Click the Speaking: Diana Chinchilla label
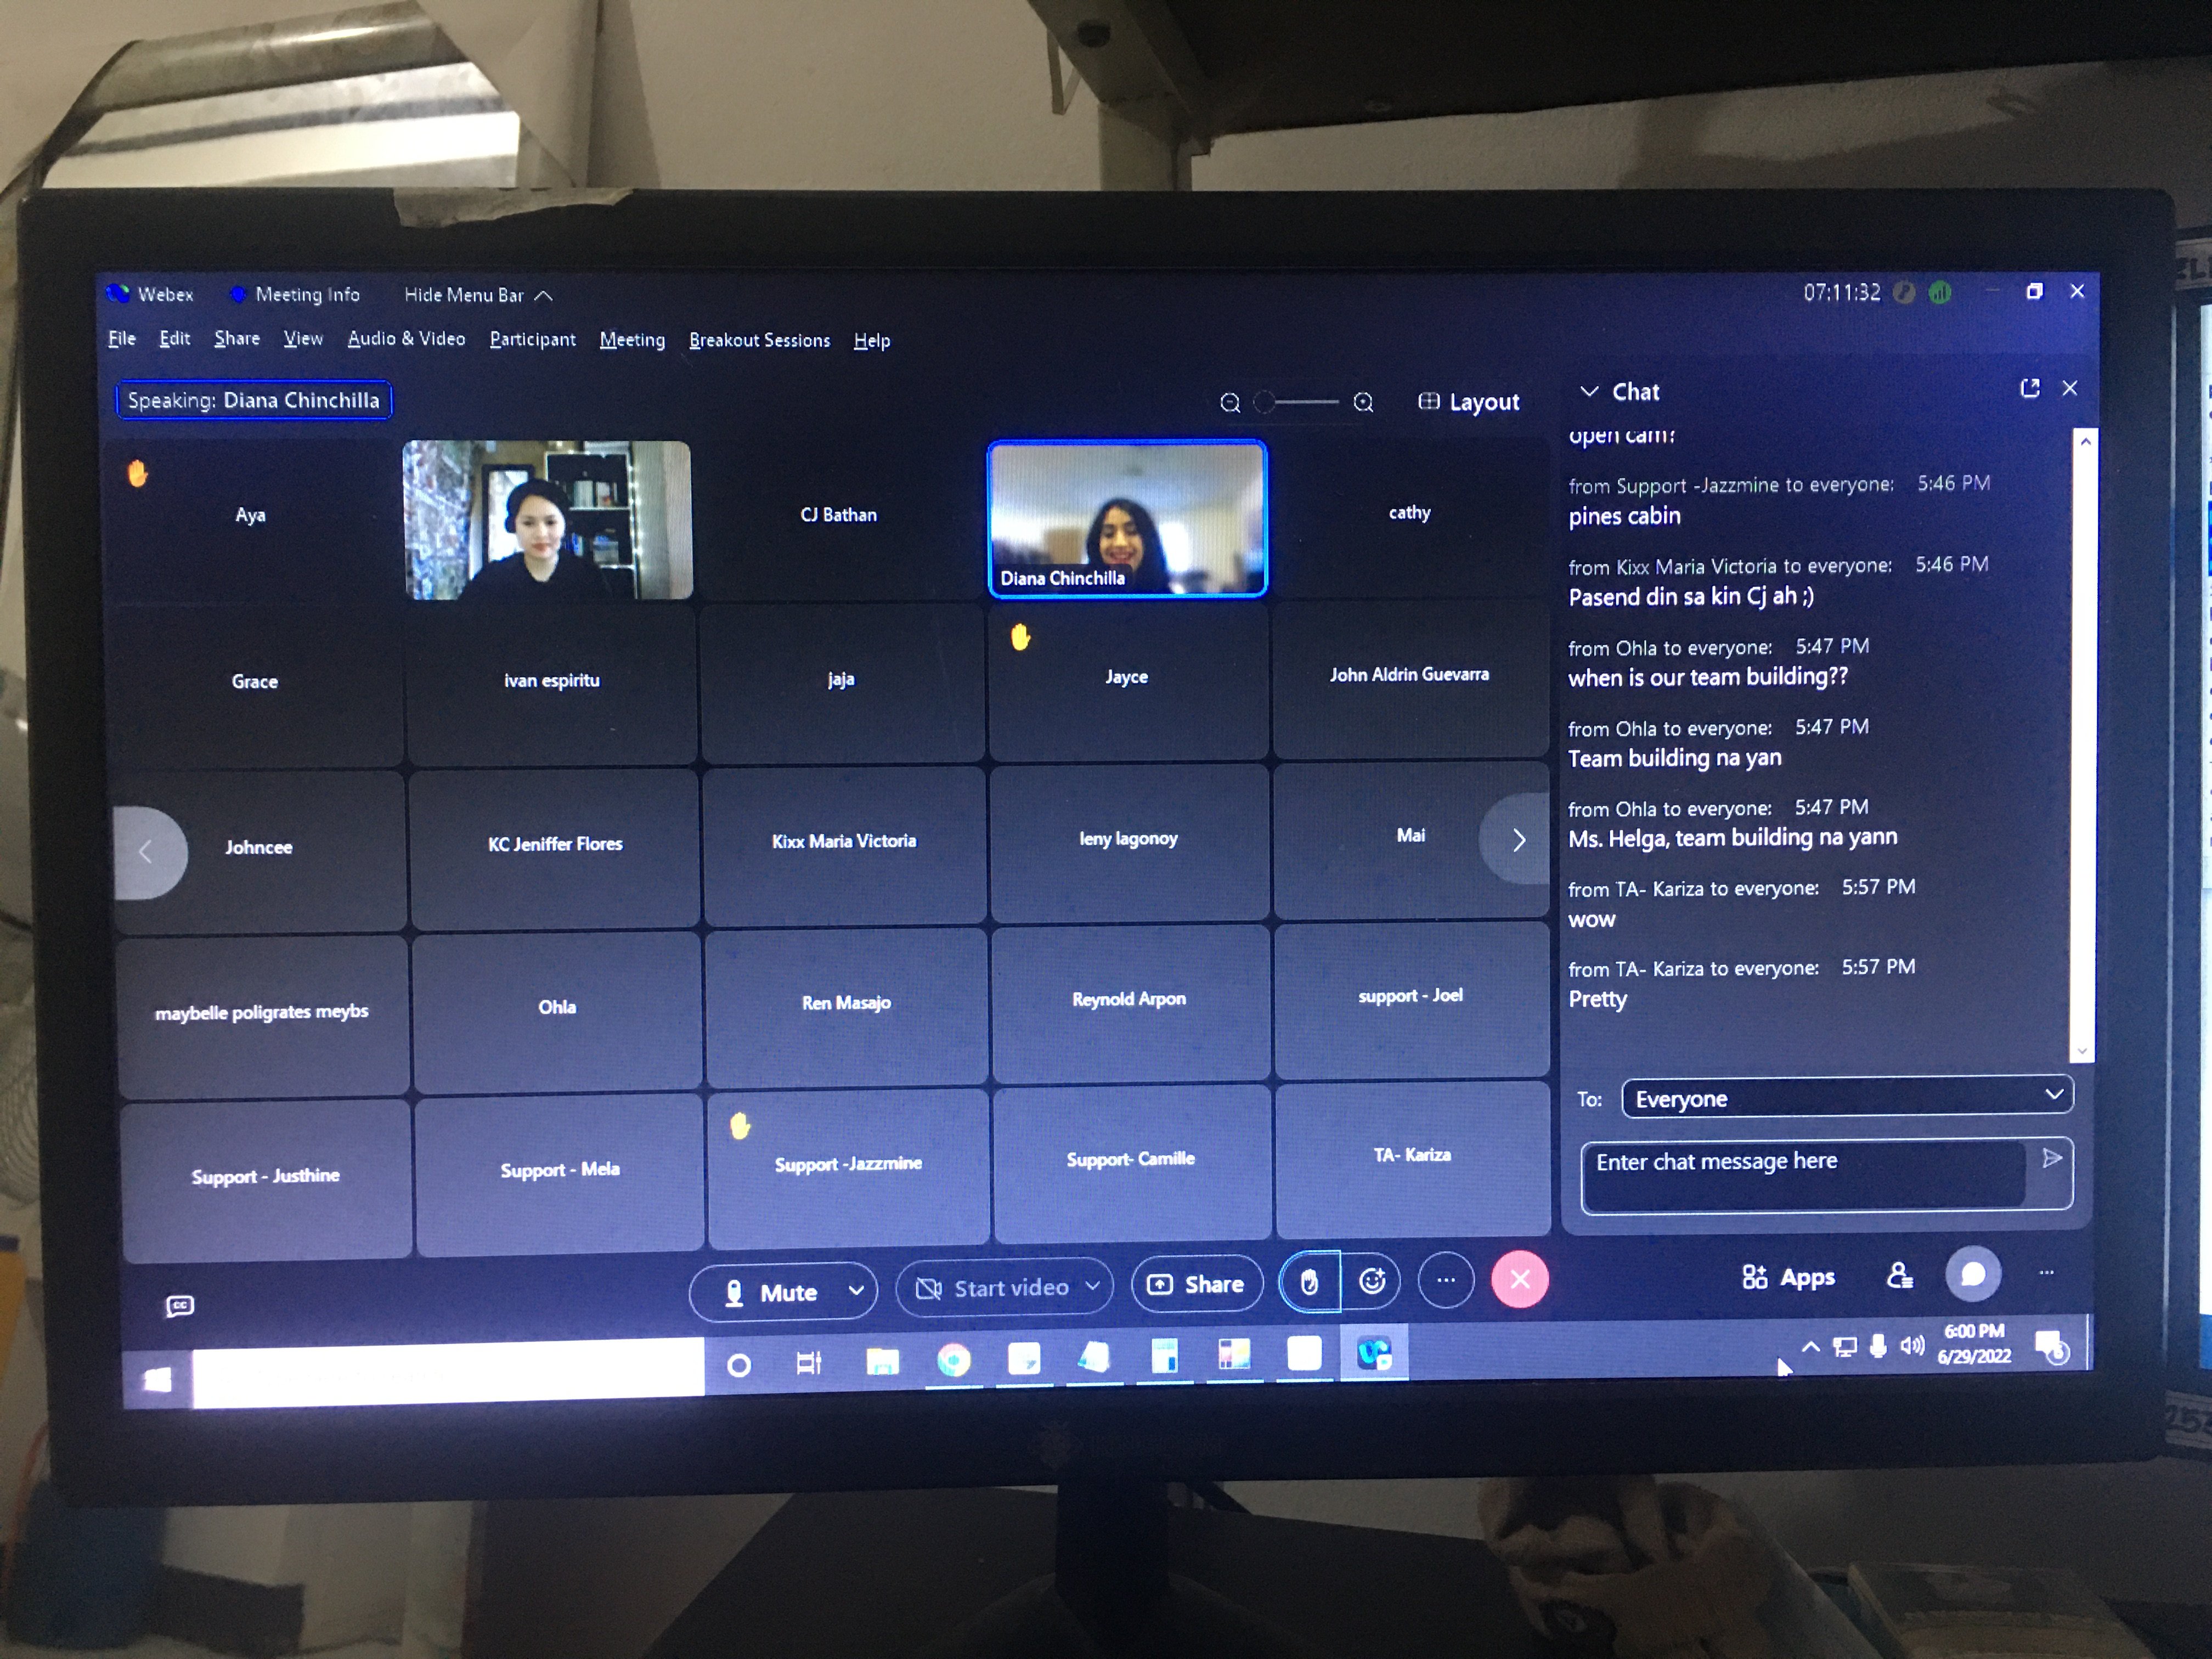This screenshot has width=2212, height=1659. tap(254, 400)
